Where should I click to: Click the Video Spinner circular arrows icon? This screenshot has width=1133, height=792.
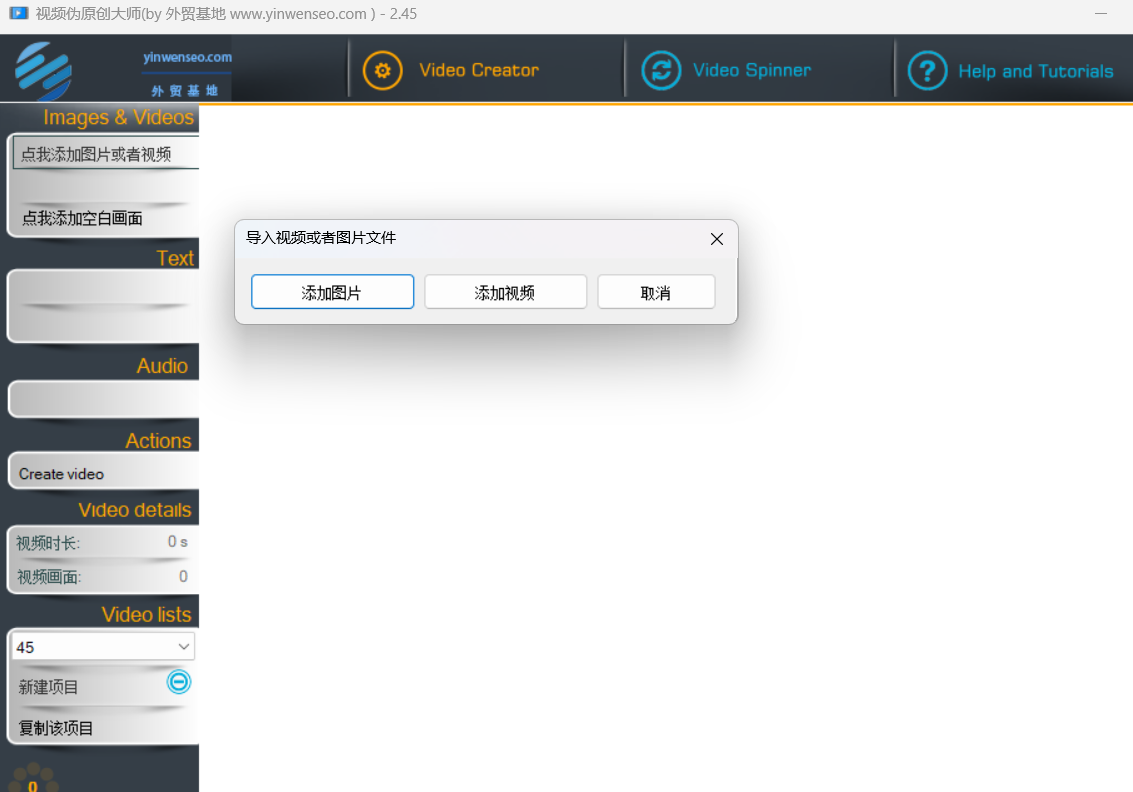click(x=661, y=71)
